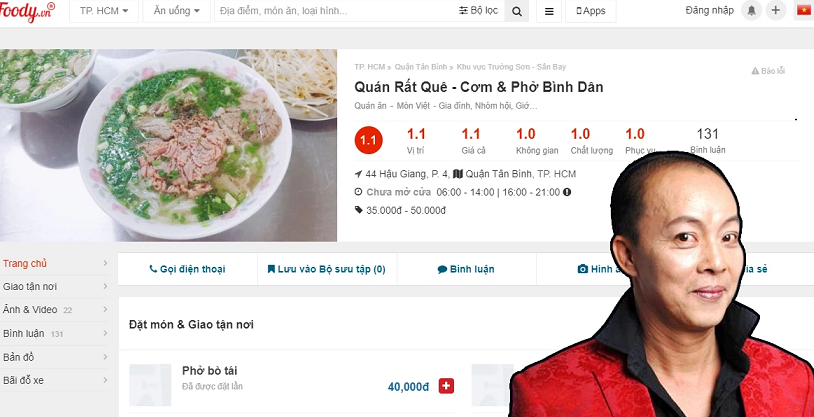Expand the Giao tận nơi sidebar item
Screen dimensions: 814x417
(55, 287)
